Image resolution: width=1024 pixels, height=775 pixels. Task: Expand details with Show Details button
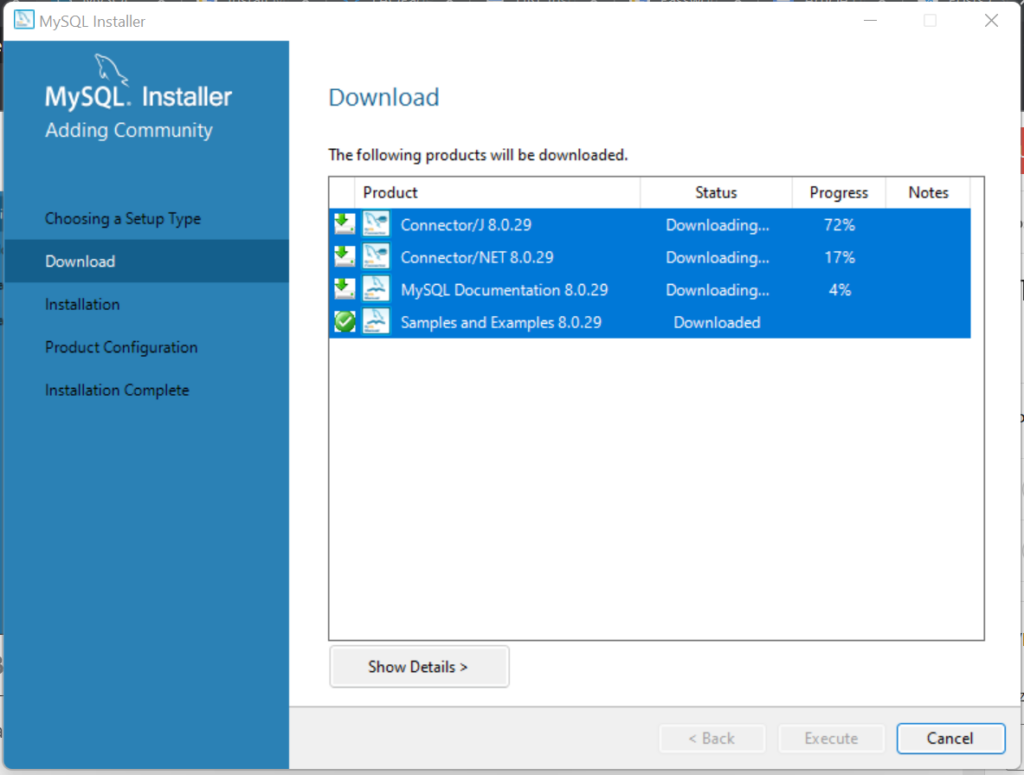(x=419, y=667)
